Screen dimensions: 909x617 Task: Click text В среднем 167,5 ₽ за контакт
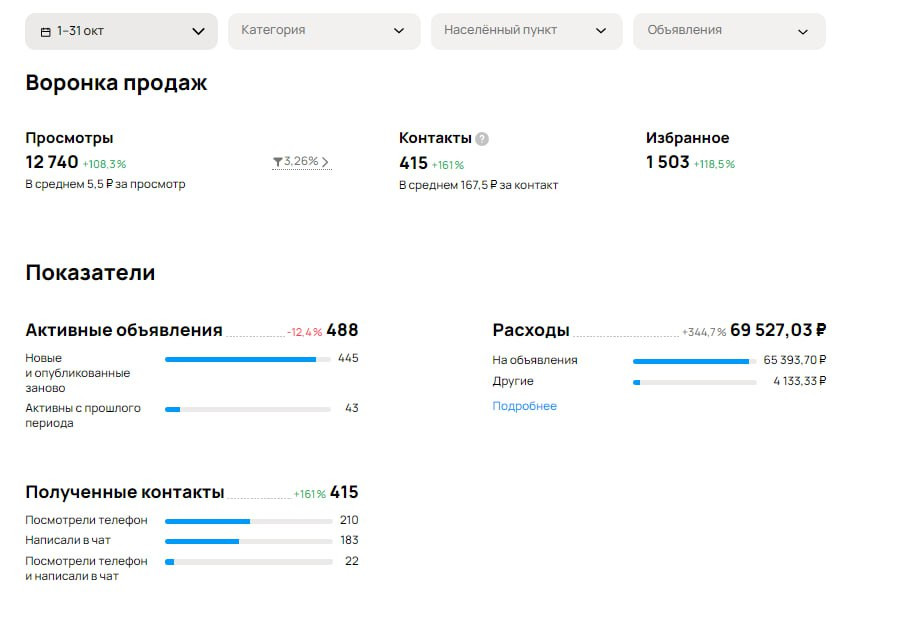pos(479,186)
